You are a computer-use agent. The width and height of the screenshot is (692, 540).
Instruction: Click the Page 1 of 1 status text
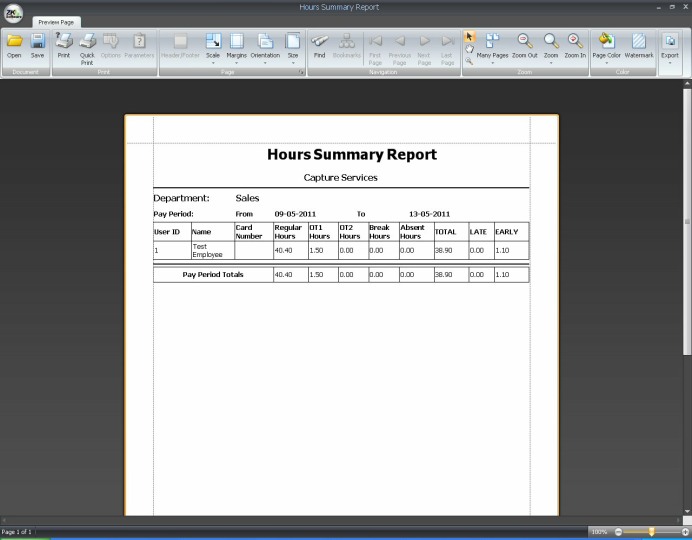(16, 532)
